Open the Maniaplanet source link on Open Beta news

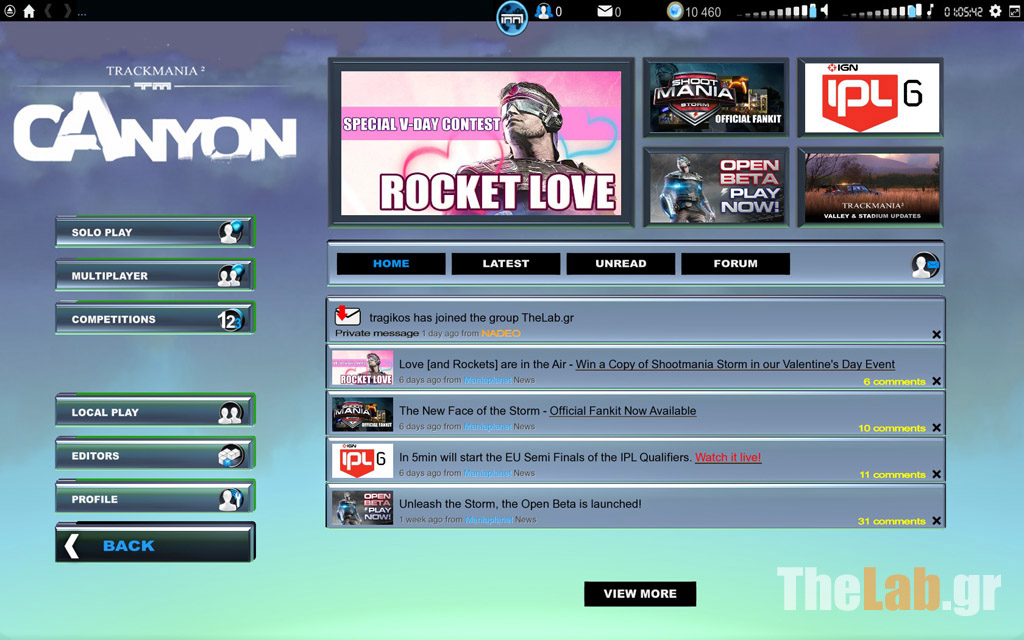coord(488,520)
